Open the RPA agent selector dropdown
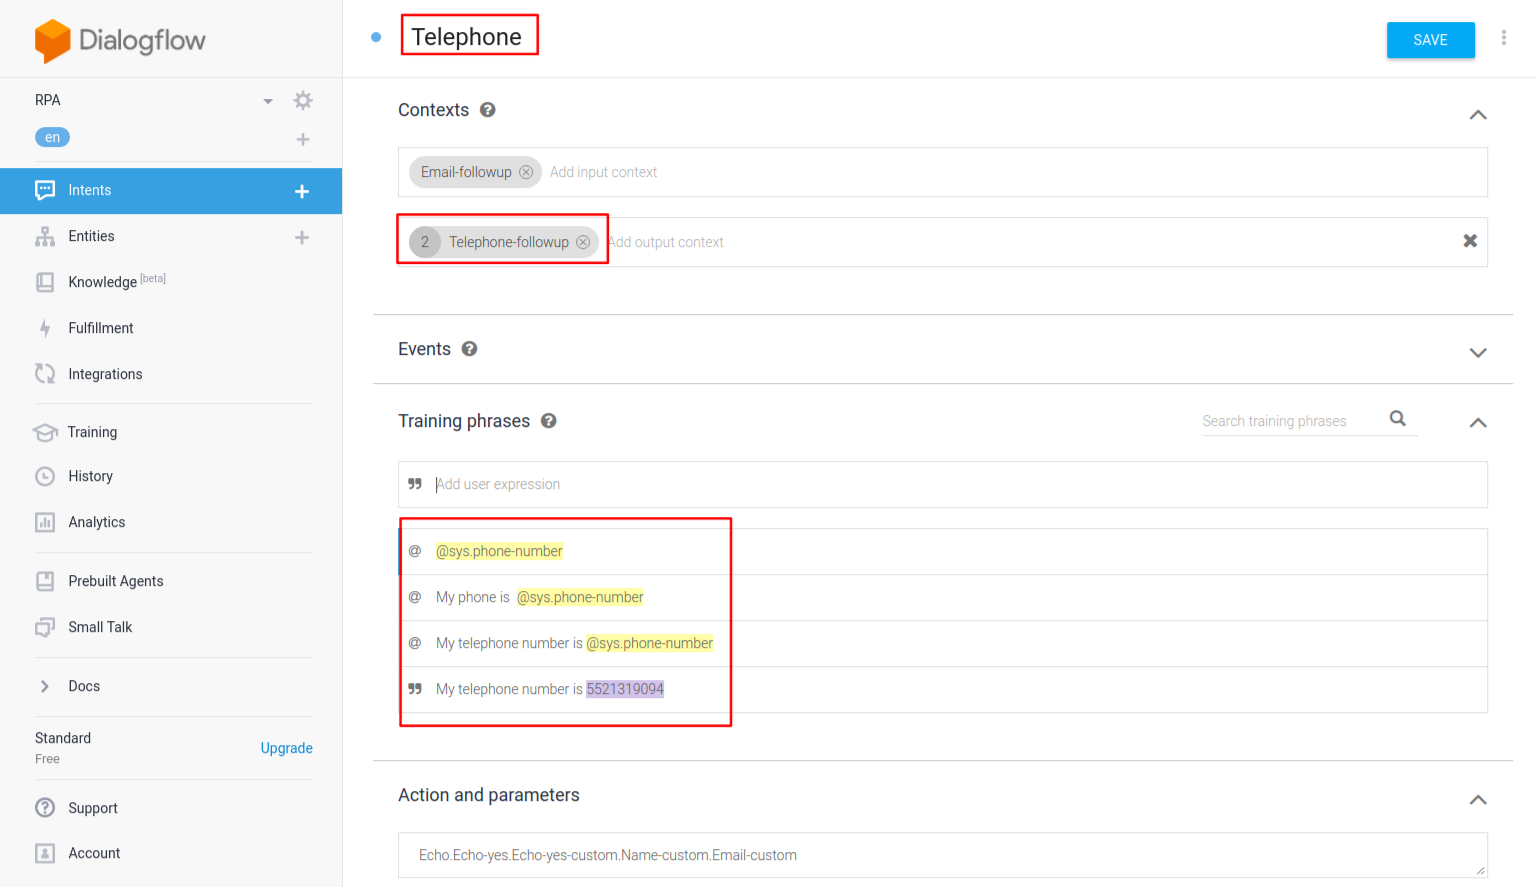 268,101
